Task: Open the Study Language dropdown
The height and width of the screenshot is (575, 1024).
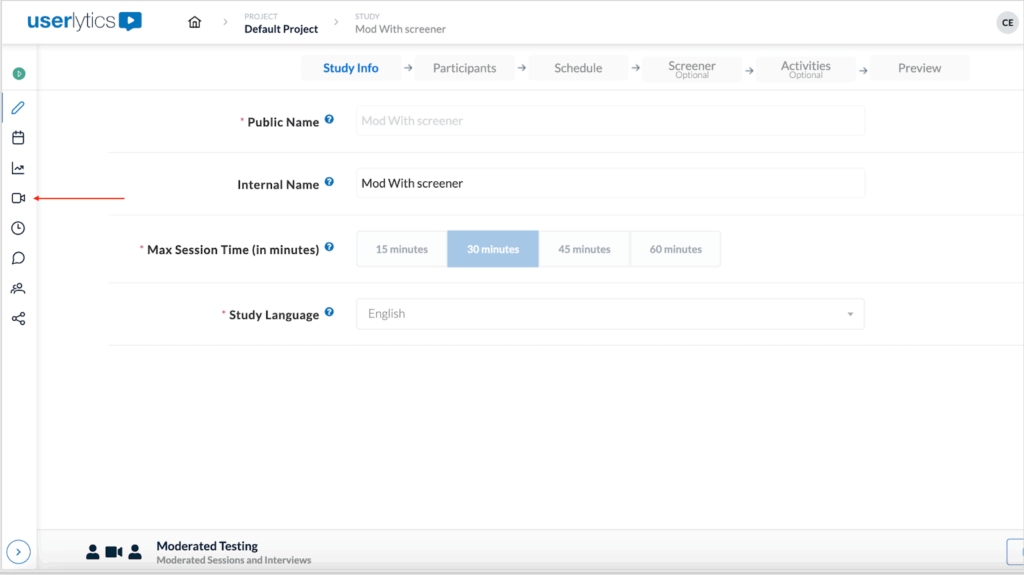Action: coord(610,314)
